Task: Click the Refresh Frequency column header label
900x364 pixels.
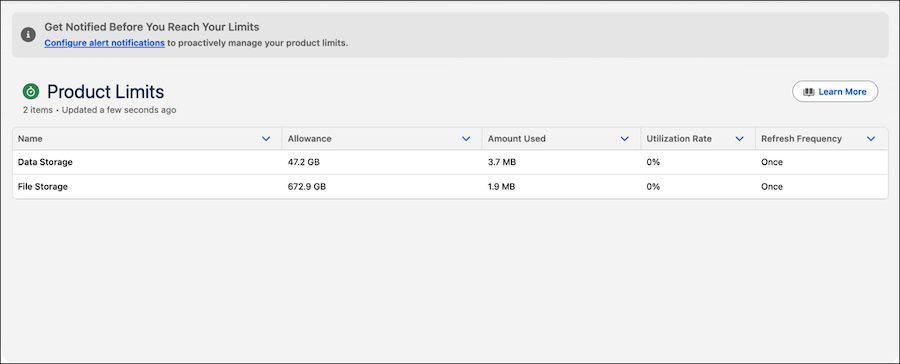Action: coord(801,138)
